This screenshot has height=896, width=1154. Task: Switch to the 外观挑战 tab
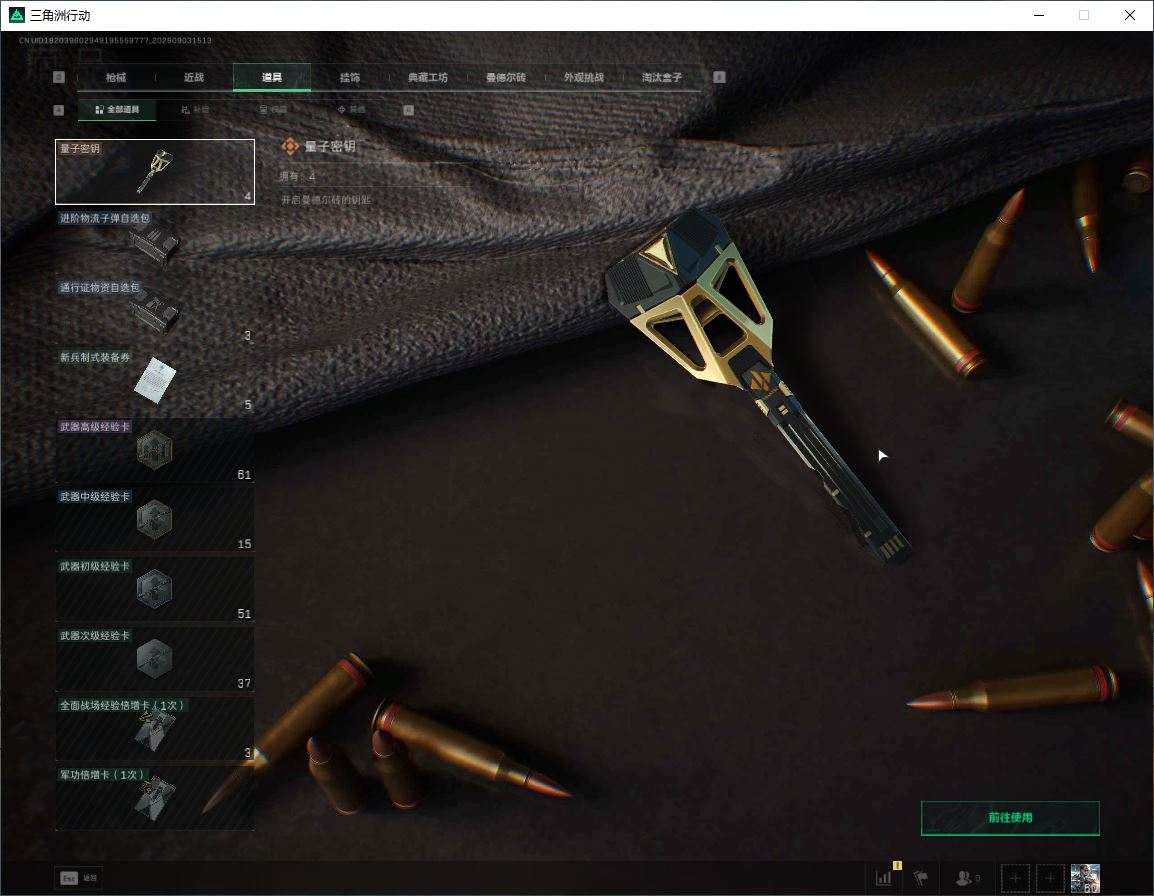click(584, 77)
